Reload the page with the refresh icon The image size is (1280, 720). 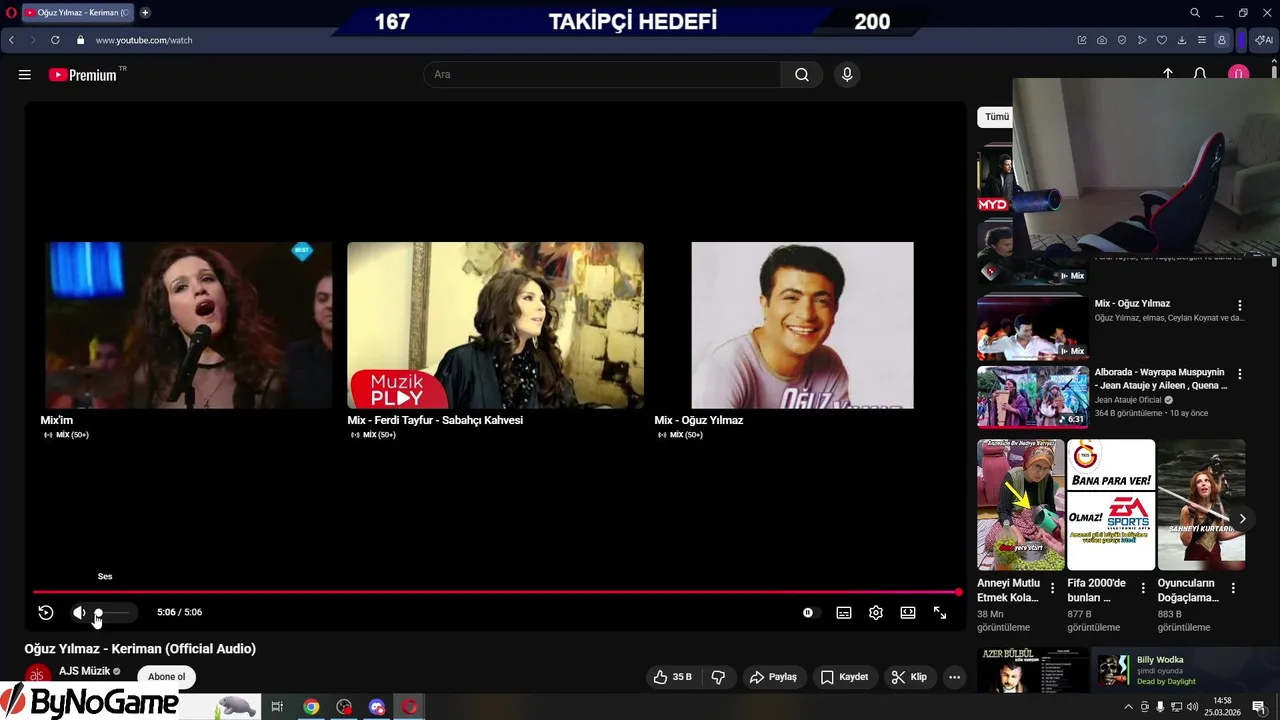(x=55, y=40)
